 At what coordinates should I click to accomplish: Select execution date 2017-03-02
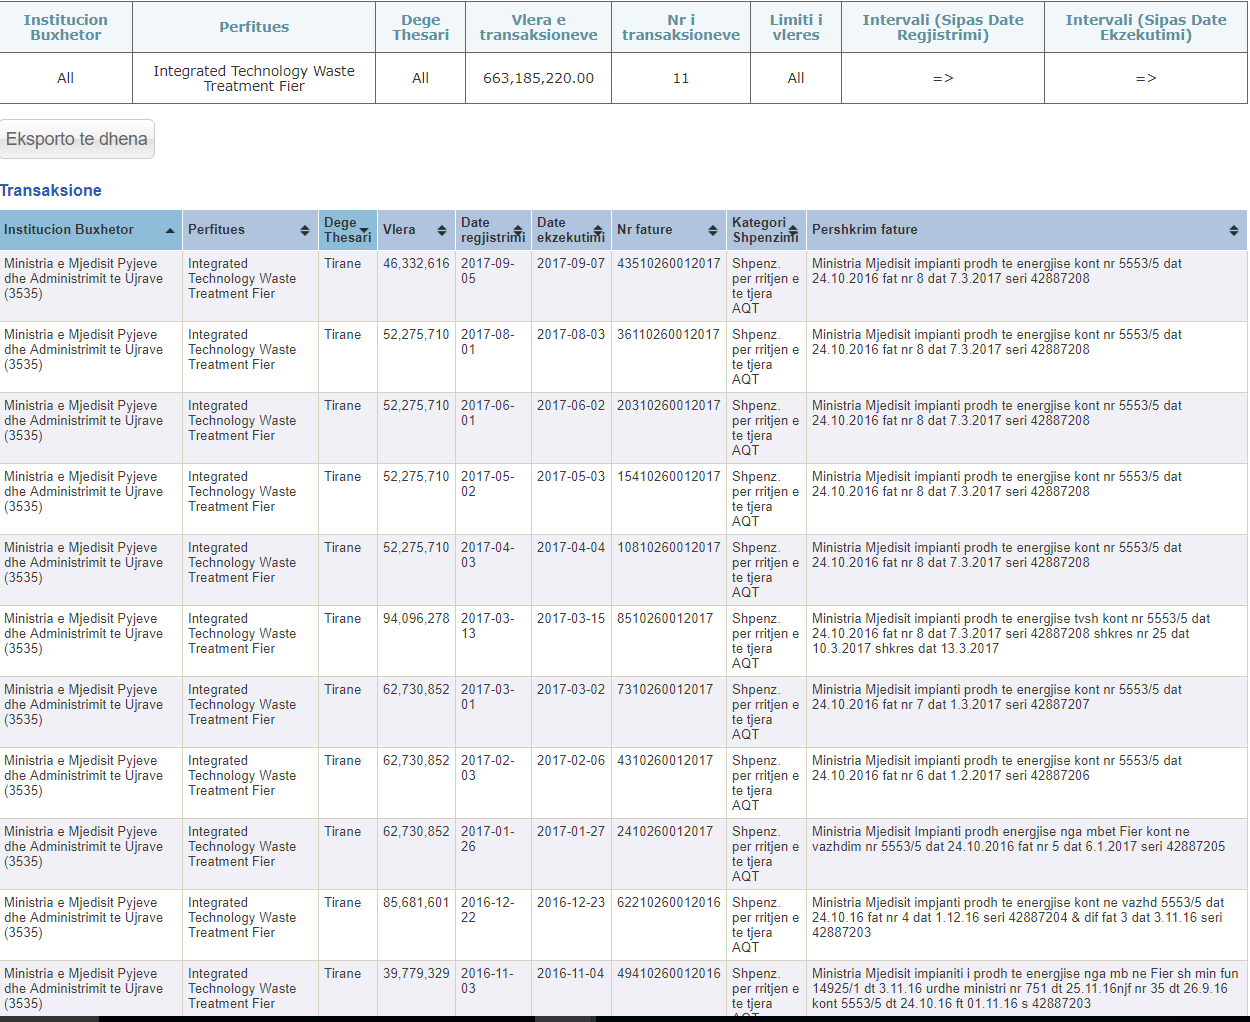point(571,690)
